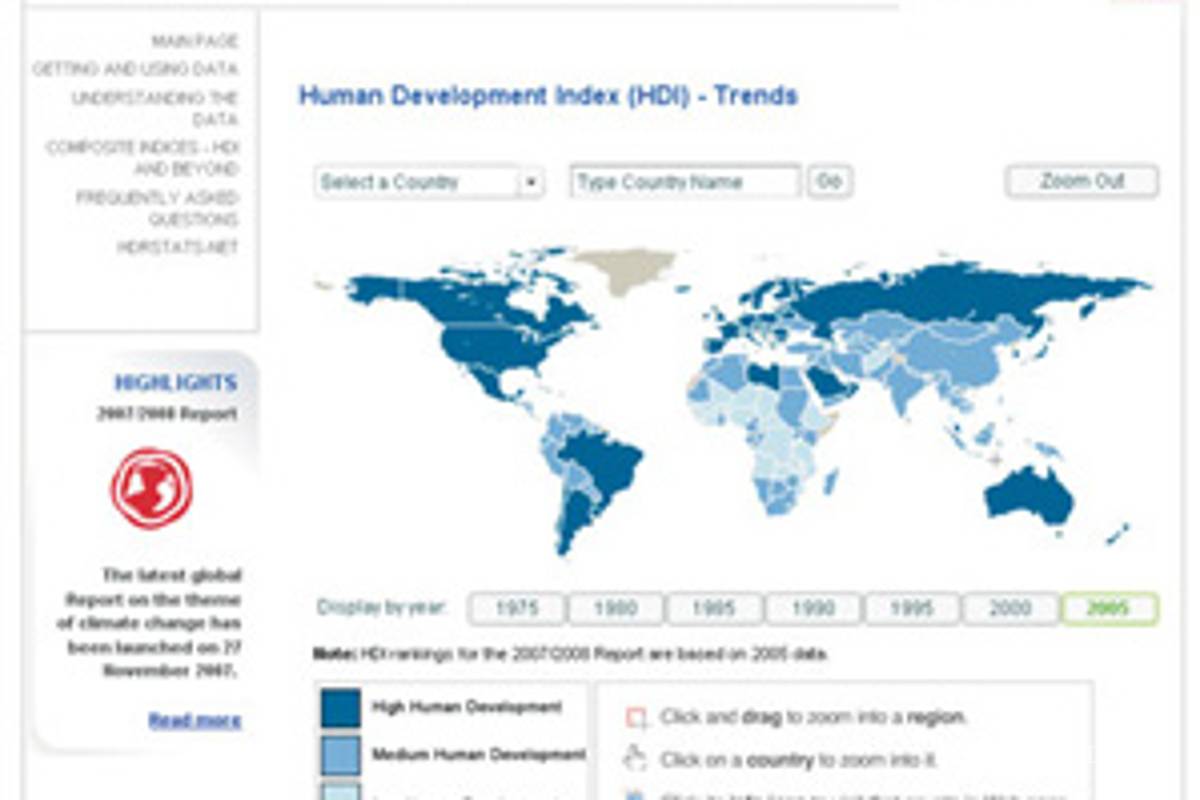Click the High Human Development color swatch
1200x800 pixels.
pos(340,708)
